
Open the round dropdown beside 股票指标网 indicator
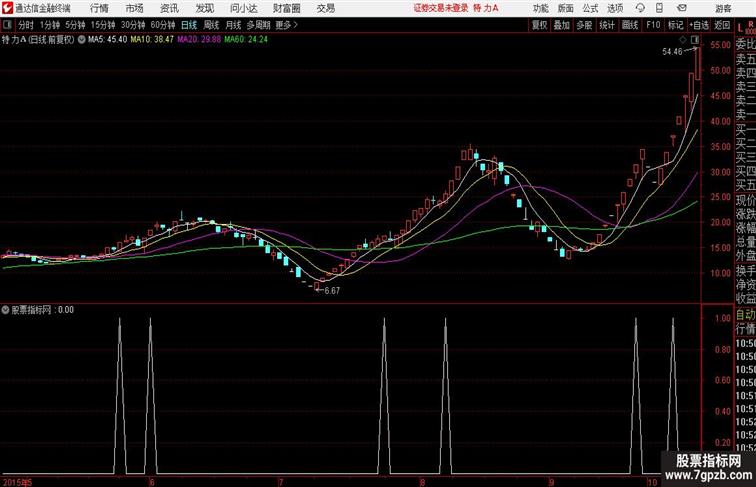[5, 310]
